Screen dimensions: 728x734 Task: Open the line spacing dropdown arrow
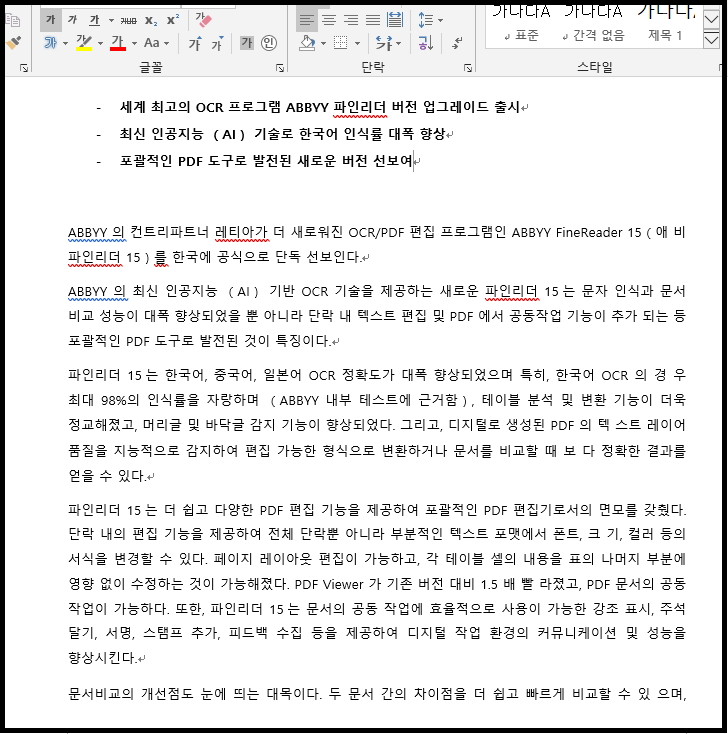(x=440, y=20)
